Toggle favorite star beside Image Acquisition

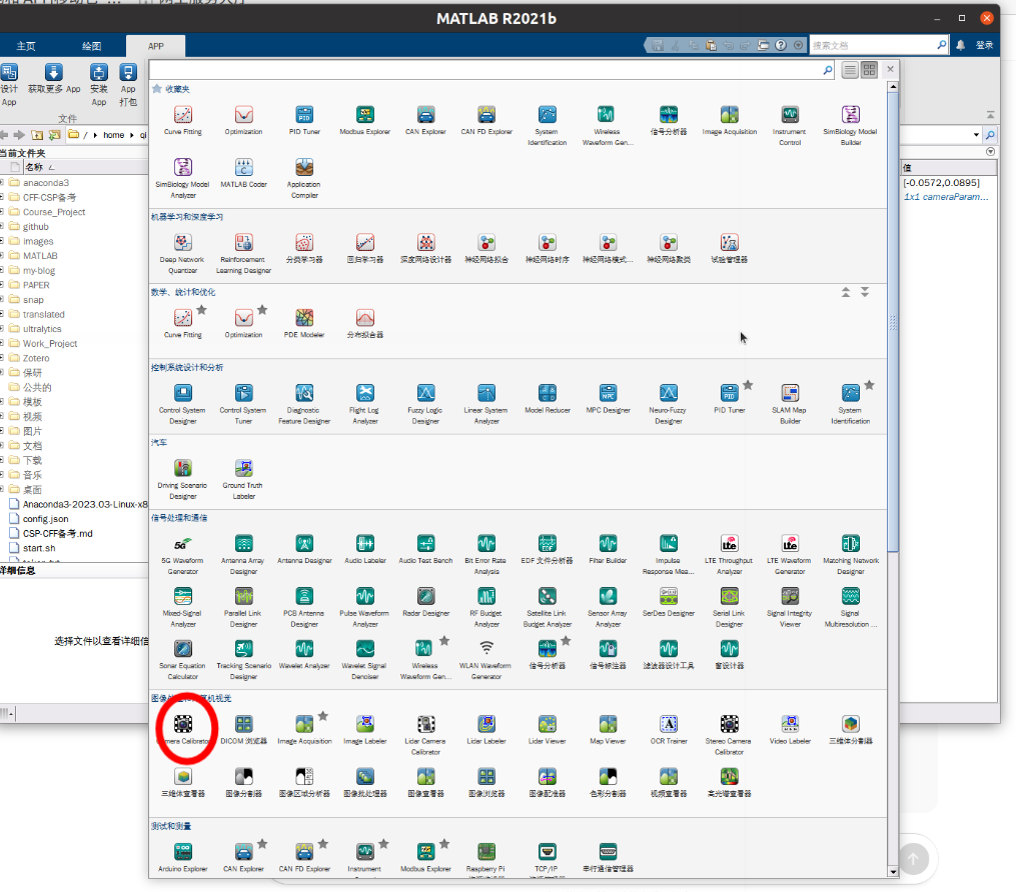click(x=323, y=716)
